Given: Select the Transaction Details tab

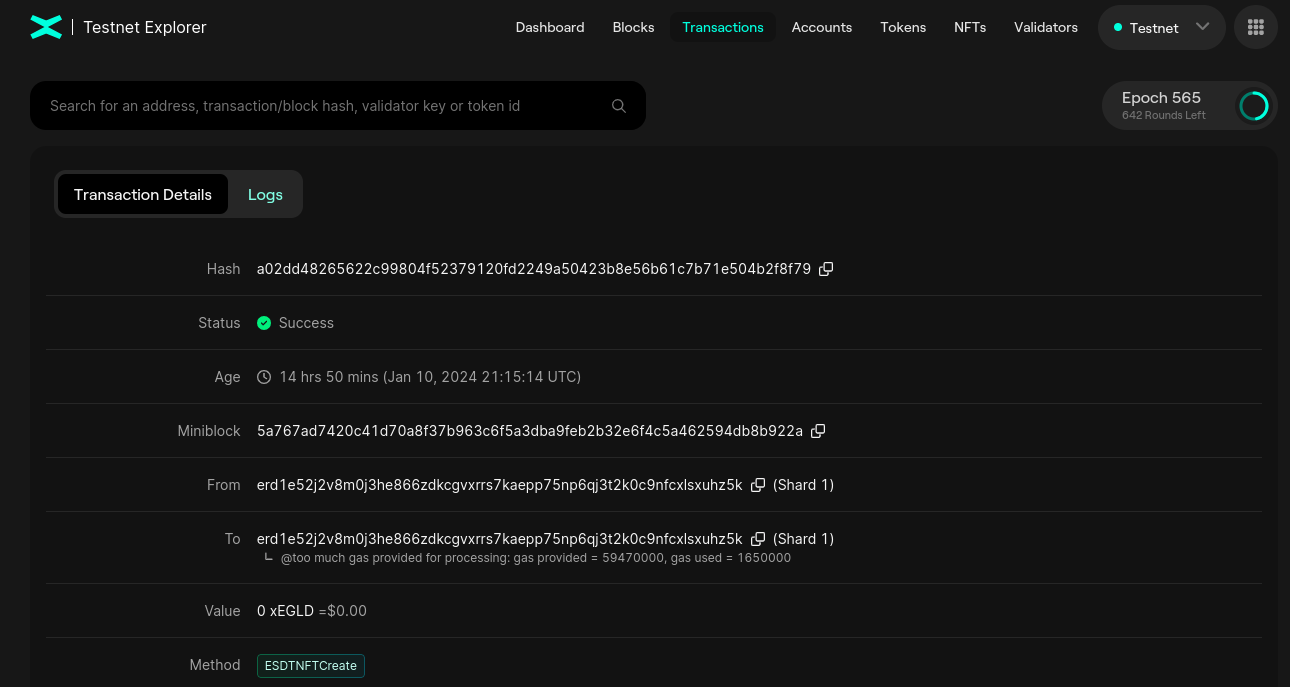Looking at the screenshot, I should coord(143,195).
